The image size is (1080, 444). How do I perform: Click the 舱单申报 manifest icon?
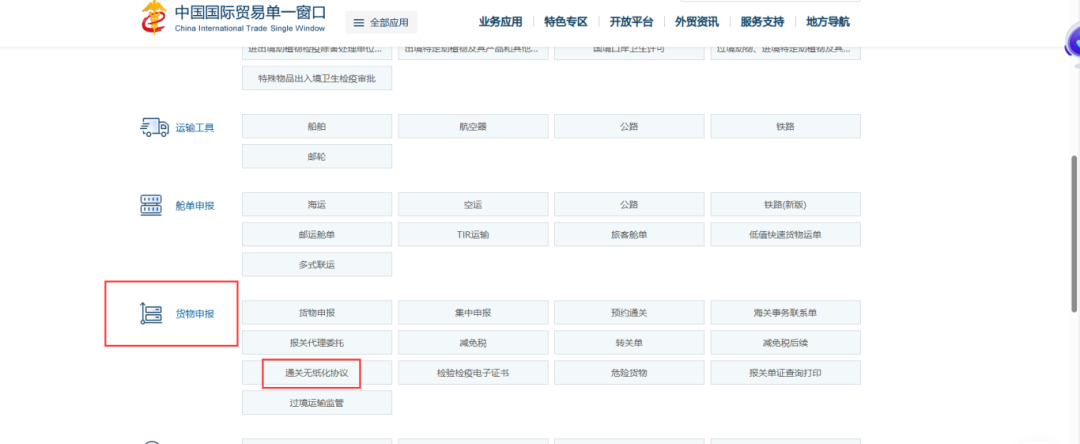(x=152, y=205)
